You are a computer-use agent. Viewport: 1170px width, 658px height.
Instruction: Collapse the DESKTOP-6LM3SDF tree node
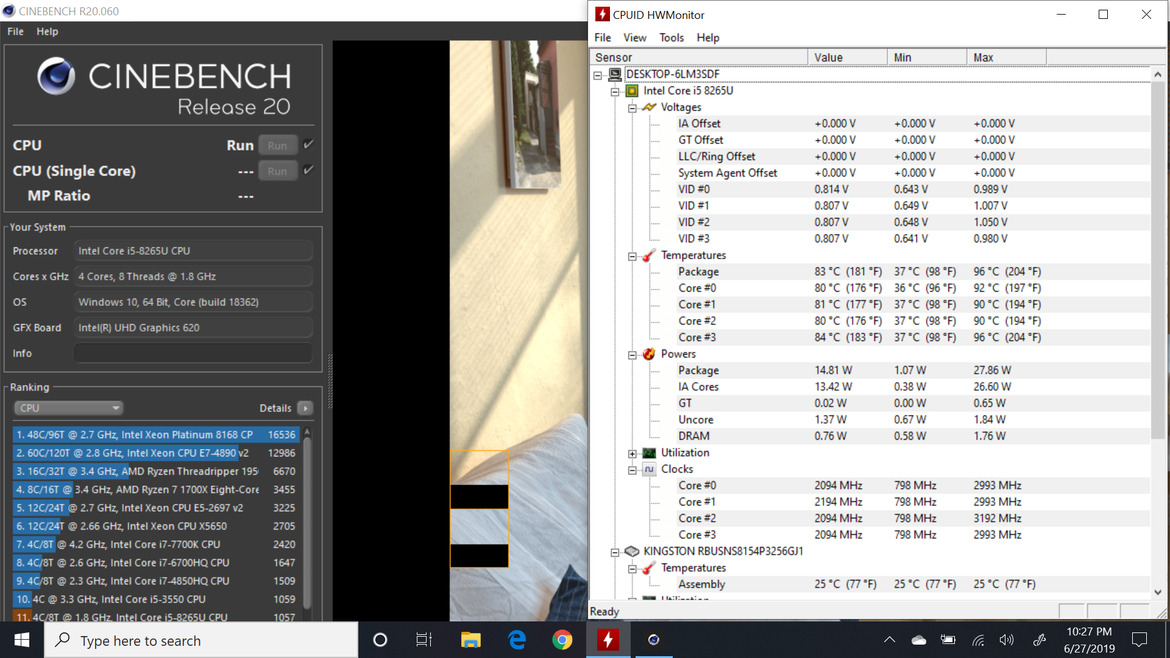point(598,75)
